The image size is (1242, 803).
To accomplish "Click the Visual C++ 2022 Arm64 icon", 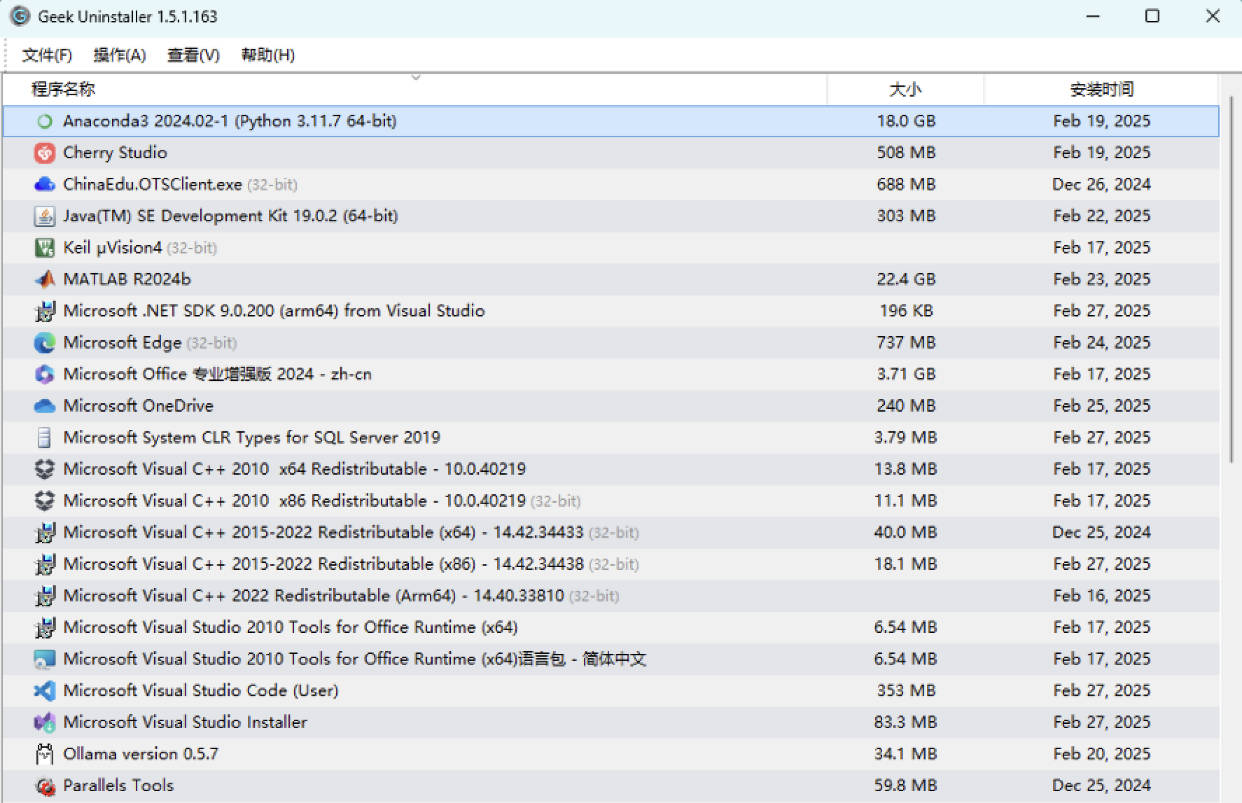I will (44, 596).
